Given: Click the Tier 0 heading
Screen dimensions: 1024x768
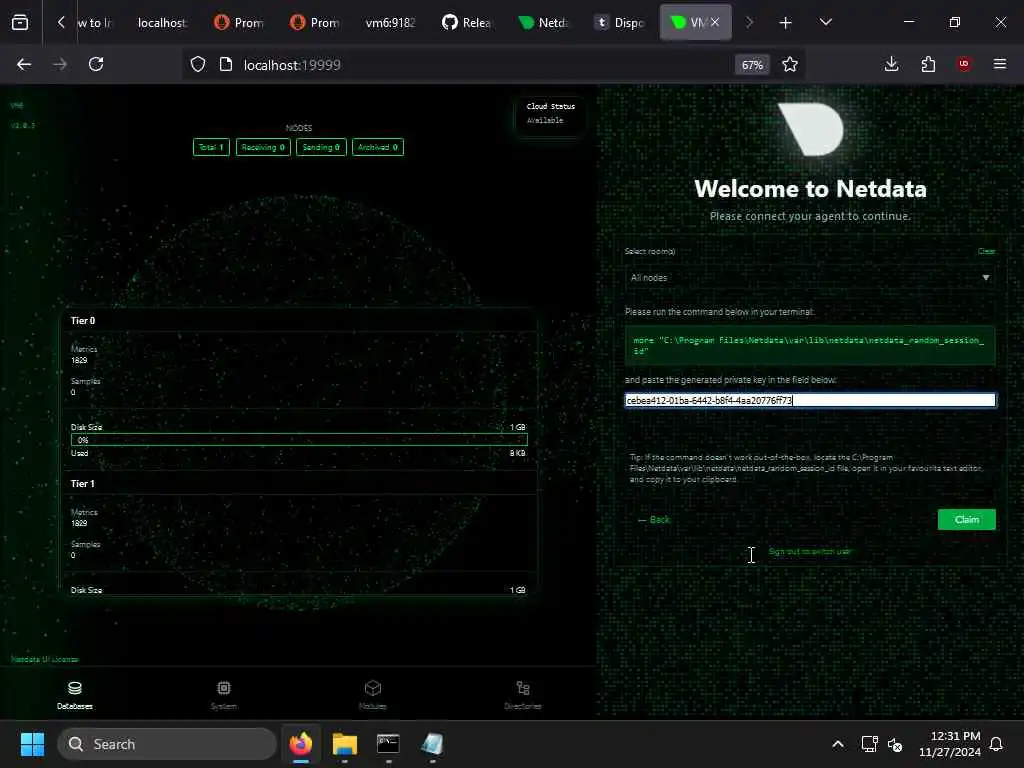Looking at the screenshot, I should [x=83, y=321].
